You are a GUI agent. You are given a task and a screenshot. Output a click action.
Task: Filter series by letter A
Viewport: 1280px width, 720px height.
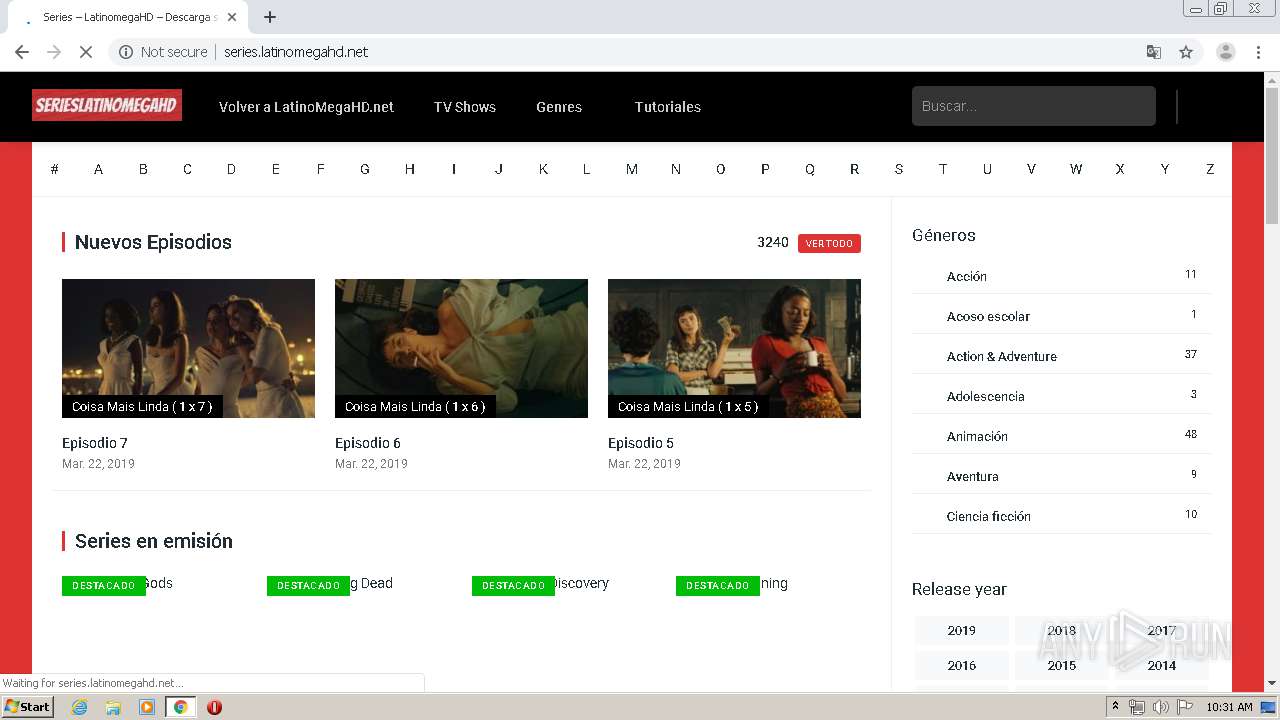coord(98,169)
